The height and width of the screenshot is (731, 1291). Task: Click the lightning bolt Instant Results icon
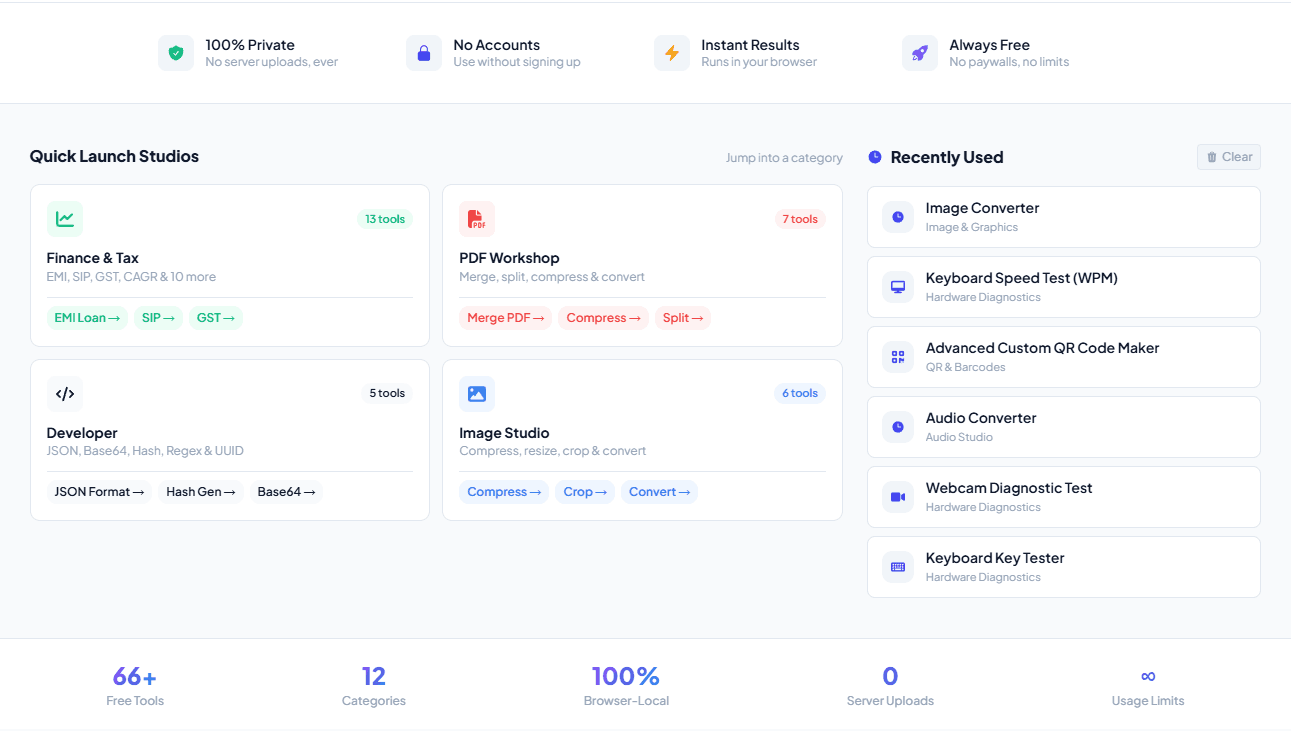tap(672, 53)
